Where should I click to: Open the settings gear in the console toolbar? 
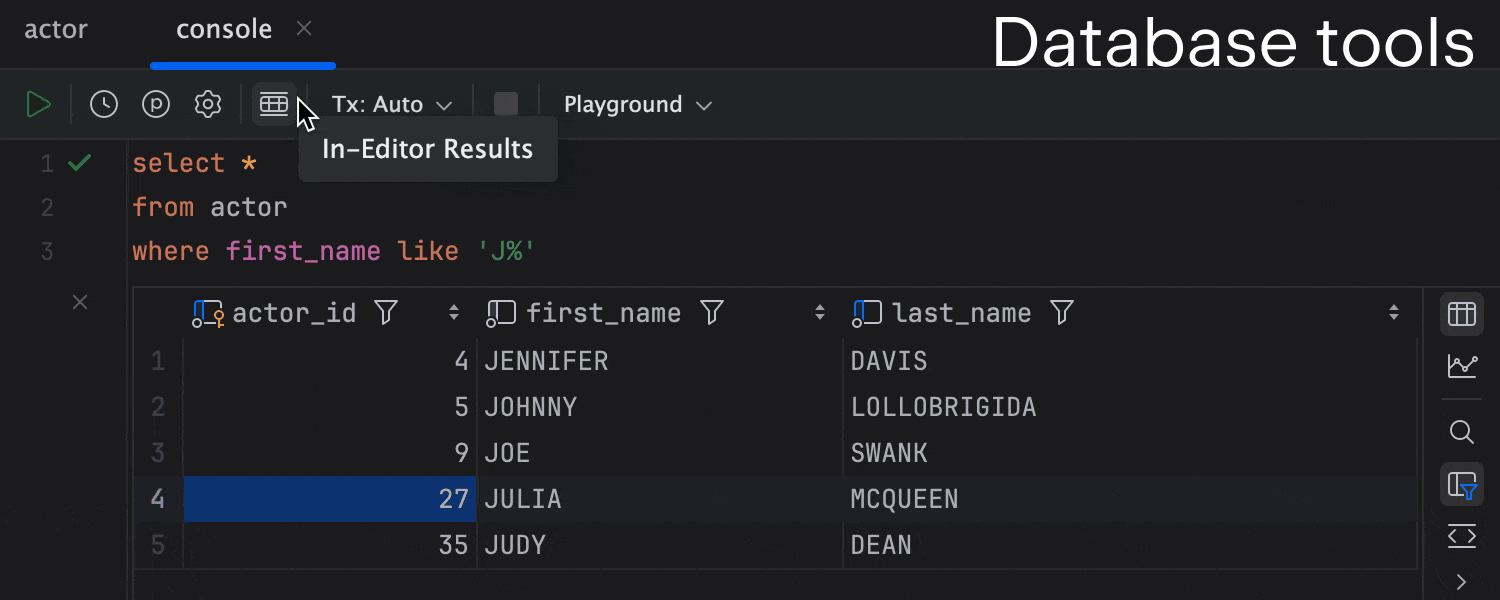pos(208,104)
